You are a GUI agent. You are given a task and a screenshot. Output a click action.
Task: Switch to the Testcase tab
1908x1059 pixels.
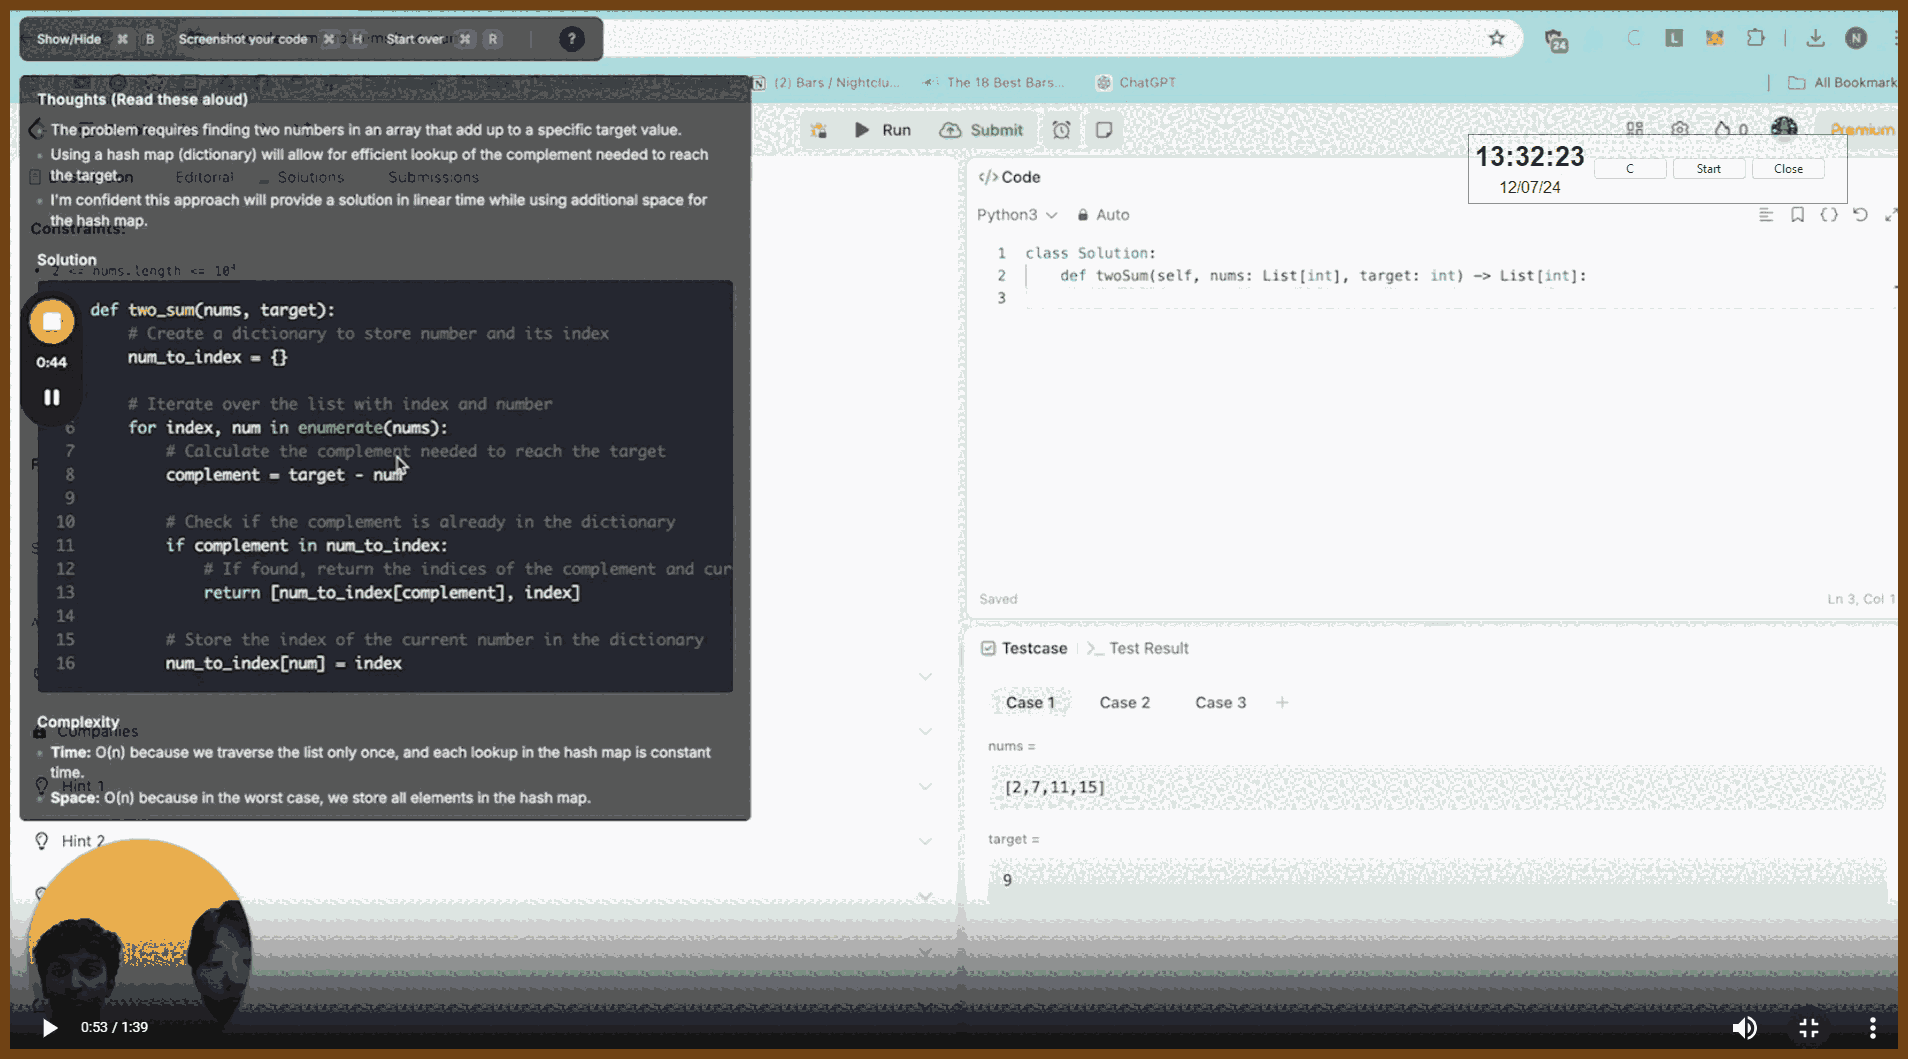(1024, 648)
